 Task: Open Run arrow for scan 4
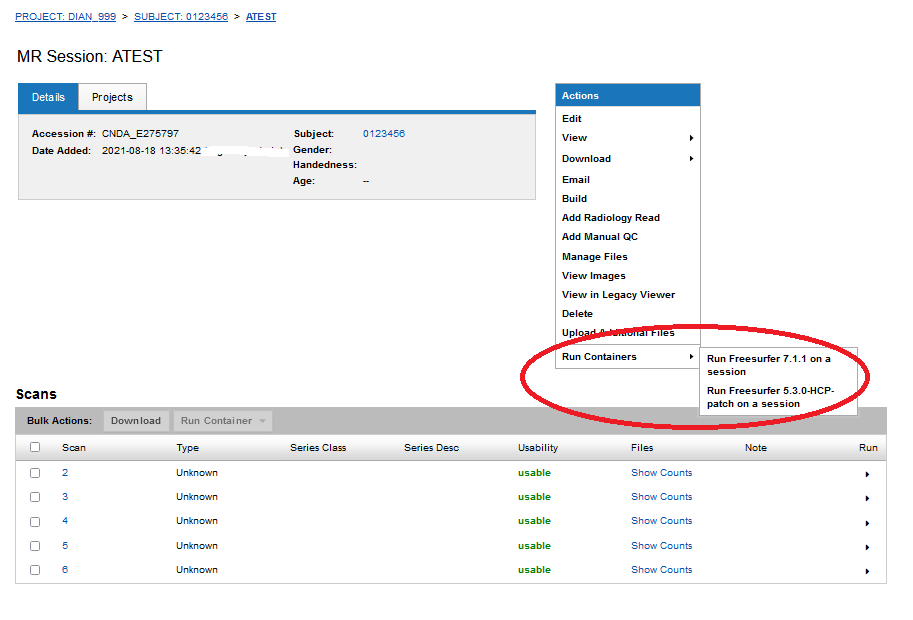[x=867, y=522]
